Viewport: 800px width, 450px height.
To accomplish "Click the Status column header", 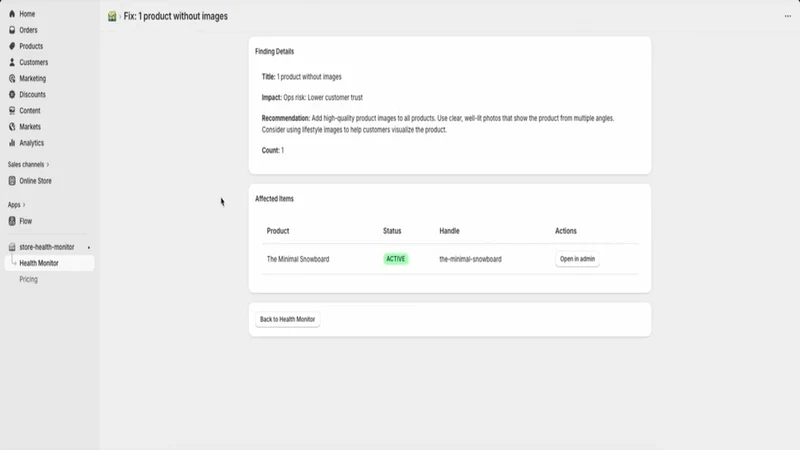I will coord(392,231).
